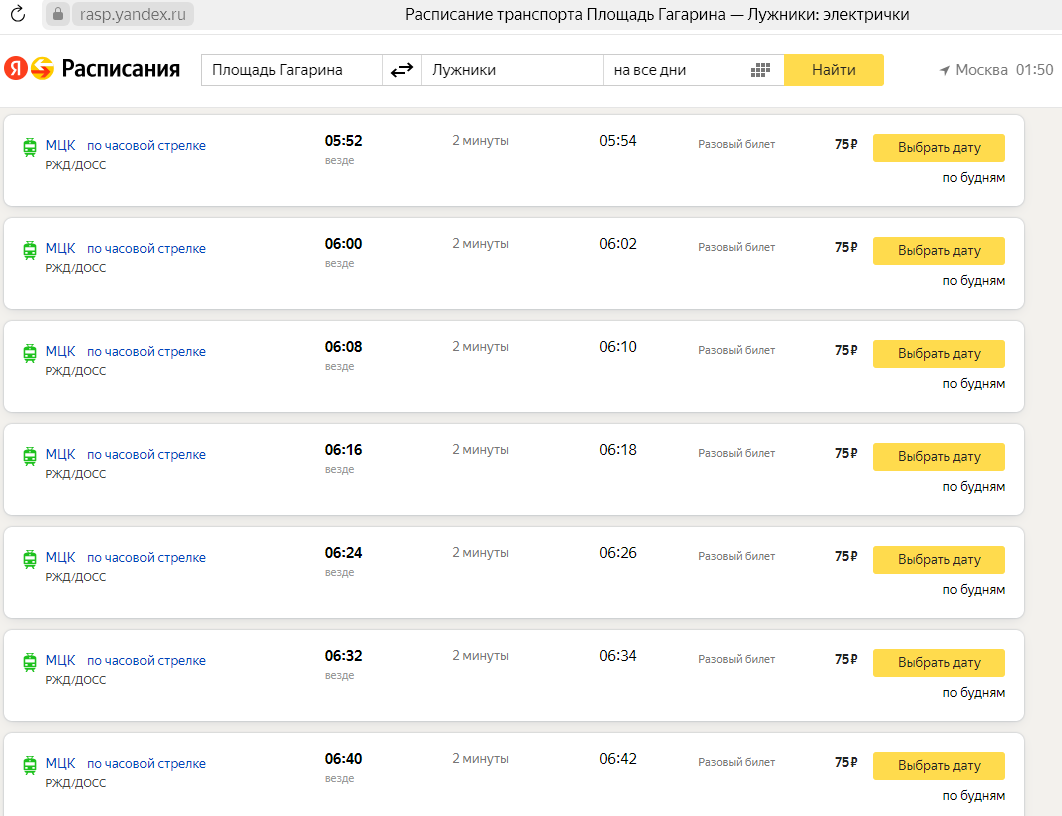
Task: Click green train icon of 05:52 departure
Action: [x=30, y=147]
